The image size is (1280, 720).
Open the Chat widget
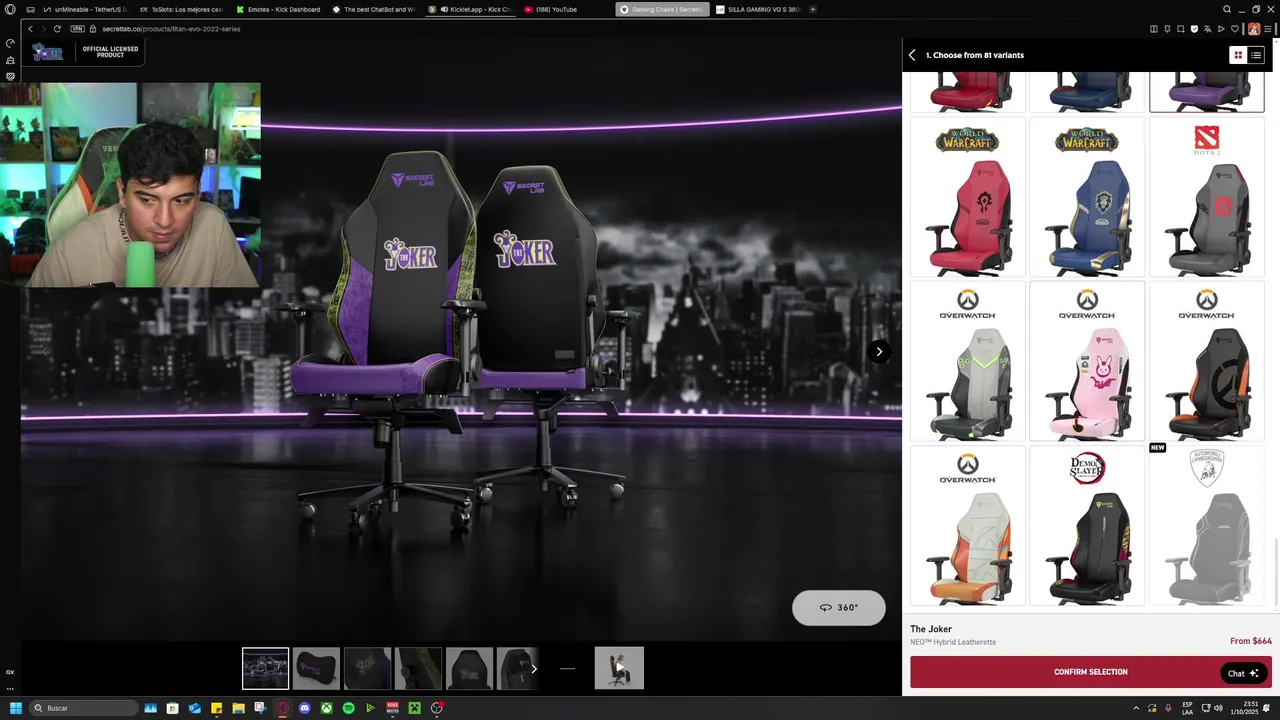pyautogui.click(x=1244, y=673)
